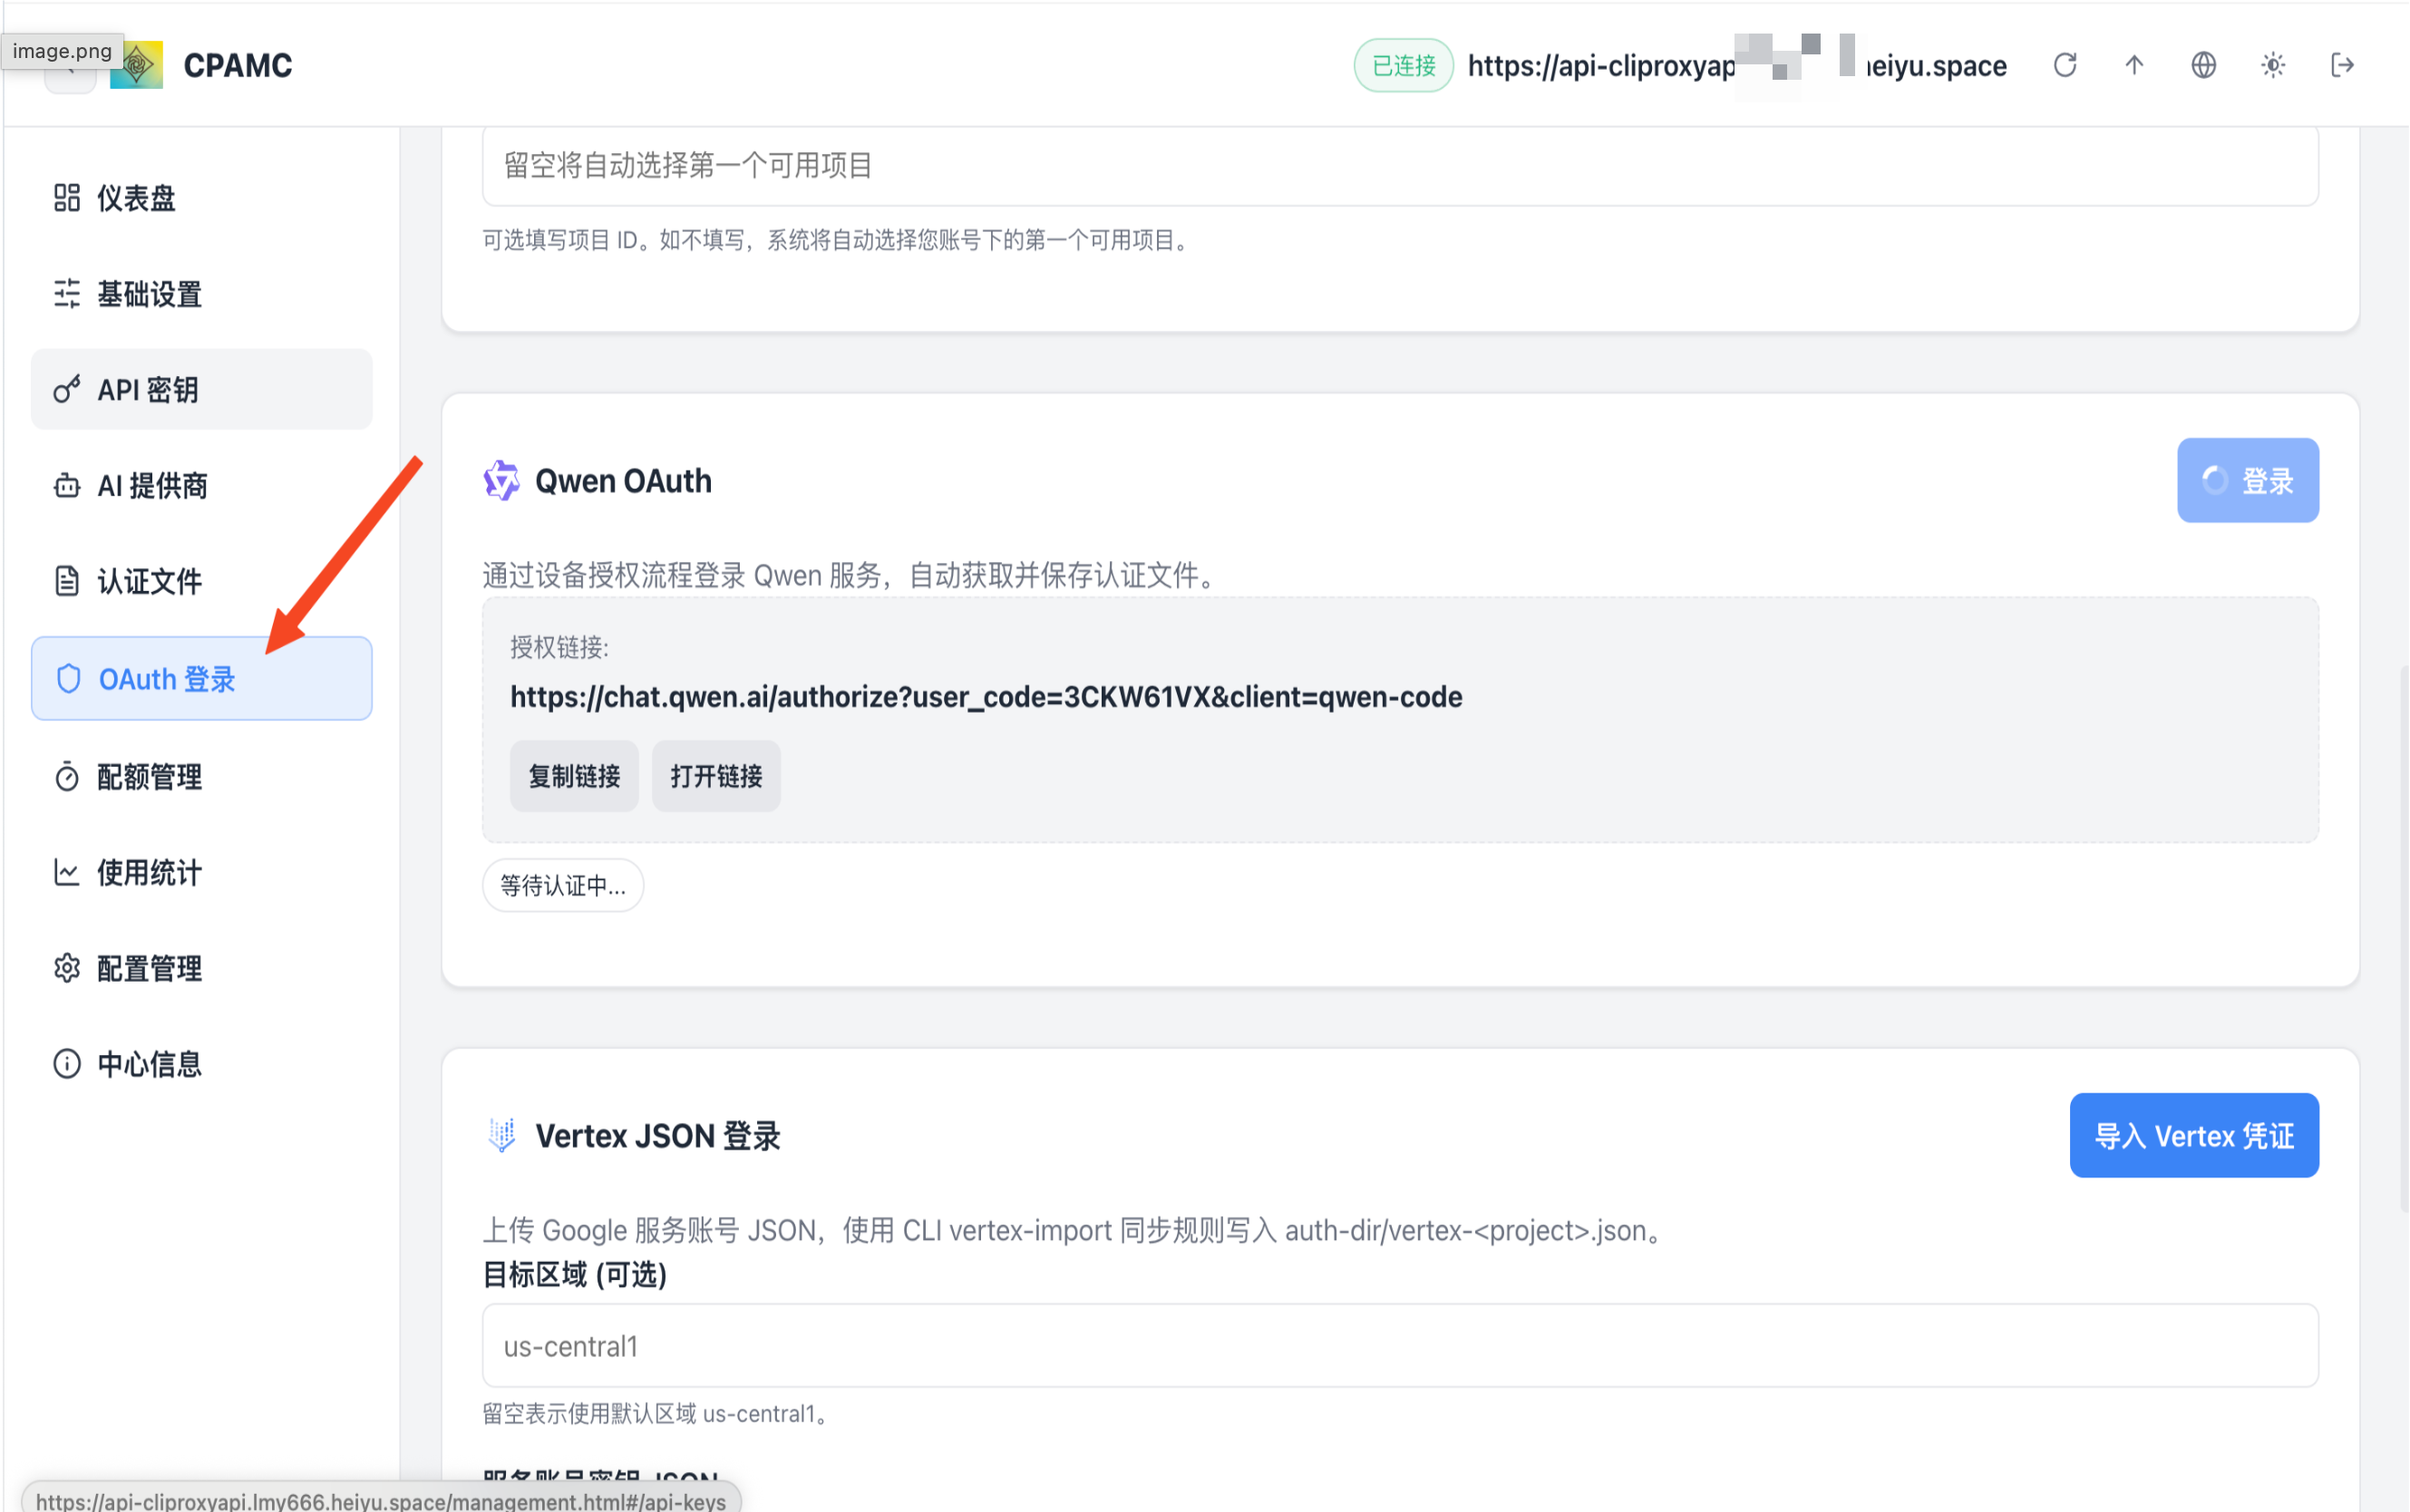
Task: Focus the us-central1 region input
Action: coord(1400,1346)
